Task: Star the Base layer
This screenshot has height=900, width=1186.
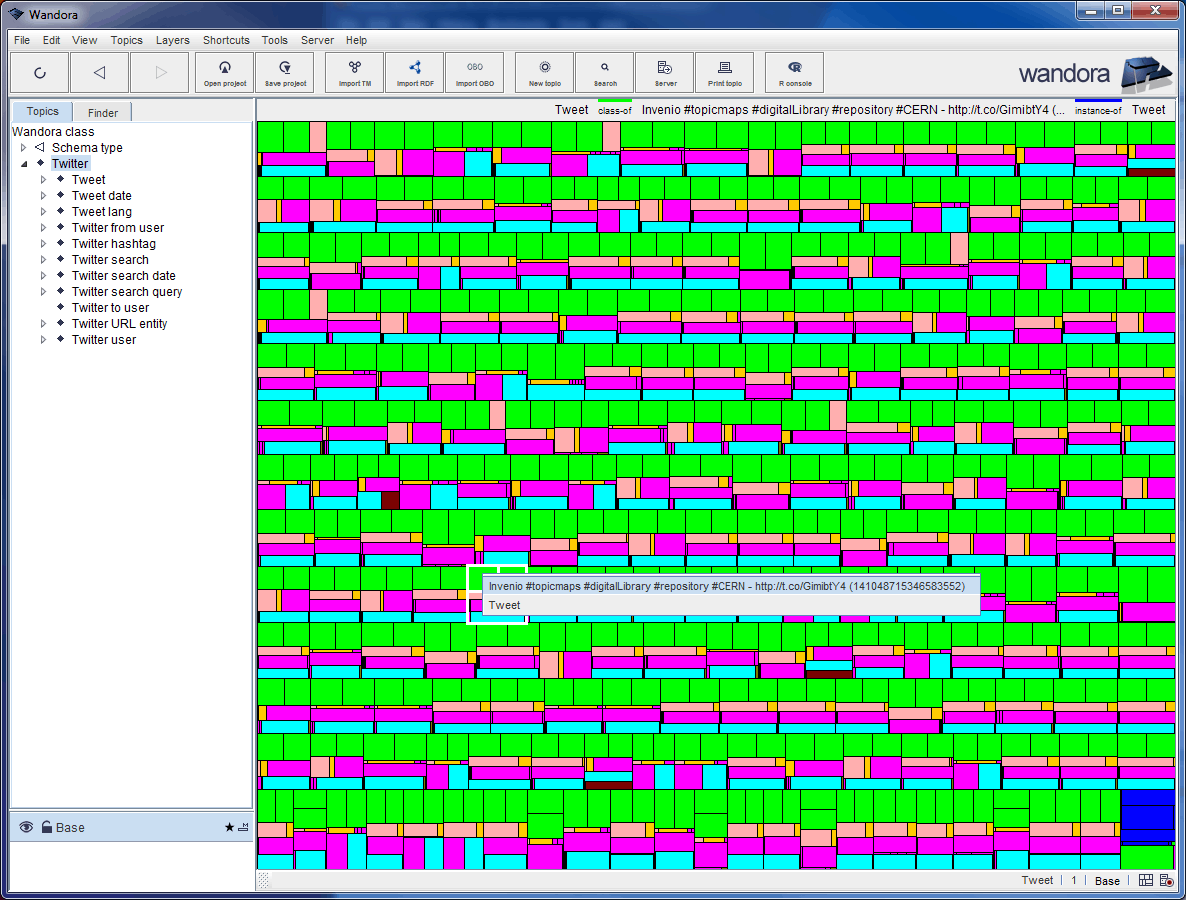Action: (229, 827)
